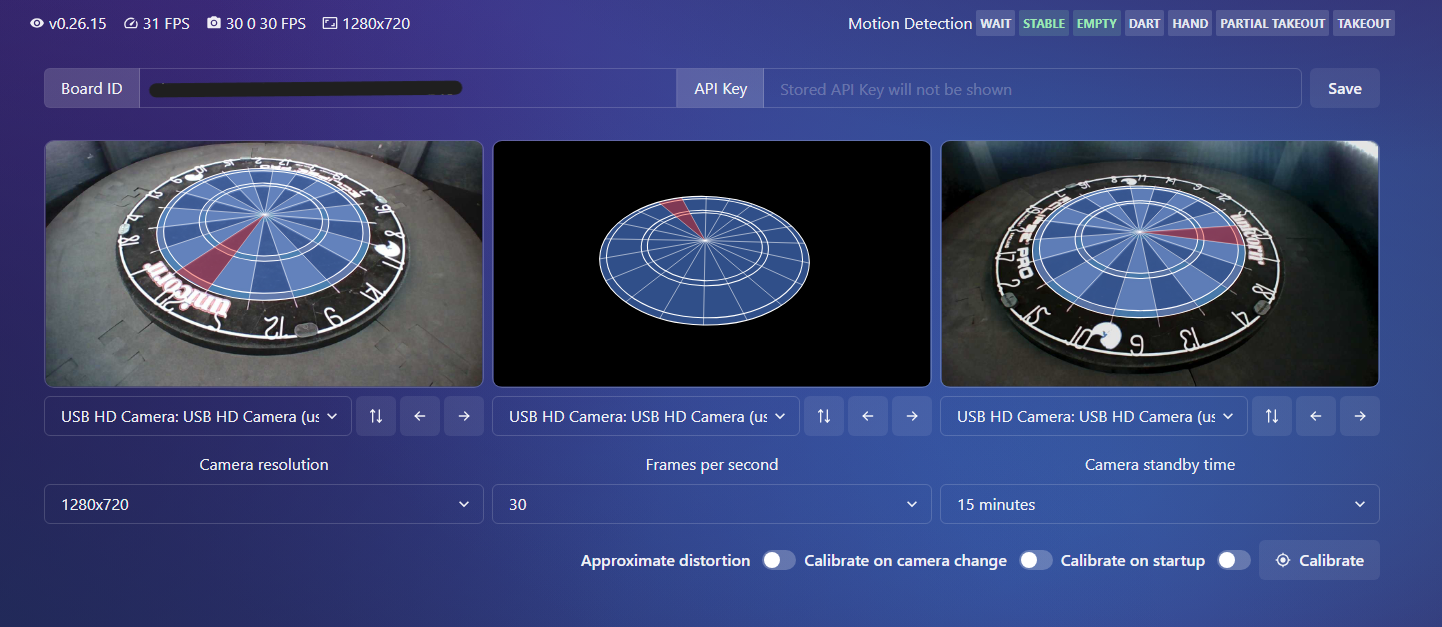Image resolution: width=1442 pixels, height=627 pixels.
Task: Click the third camera dartboard preview
Action: [x=1160, y=264]
